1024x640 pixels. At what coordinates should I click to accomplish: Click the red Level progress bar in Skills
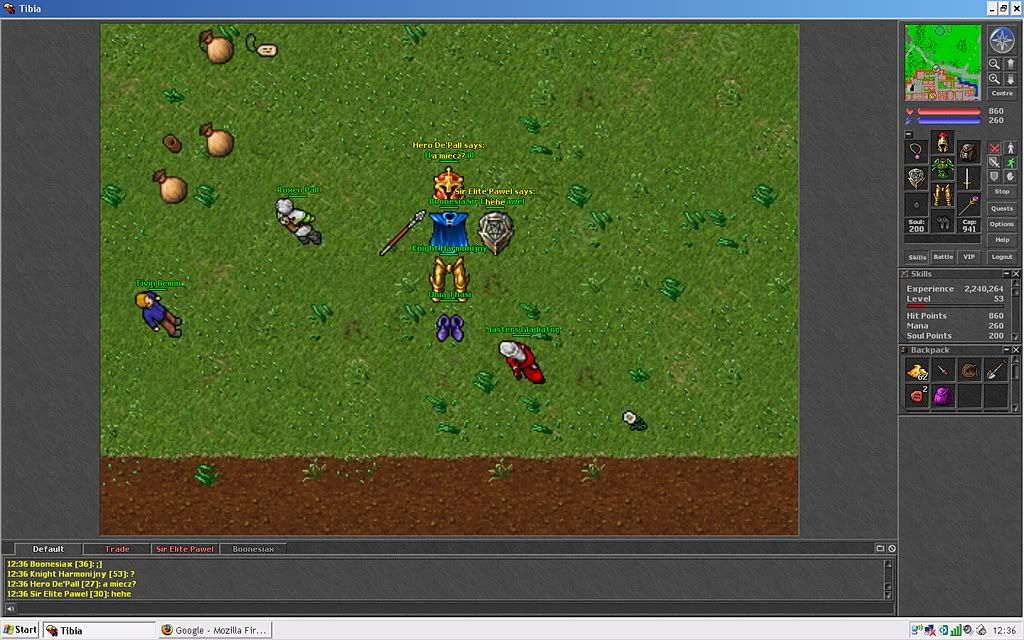[955, 306]
